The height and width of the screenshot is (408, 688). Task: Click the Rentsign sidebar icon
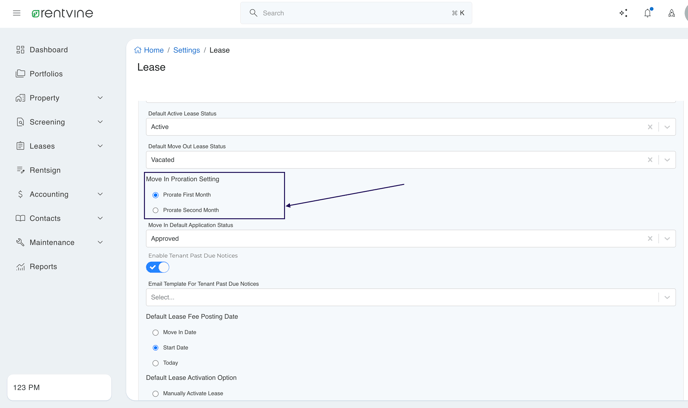pos(20,170)
